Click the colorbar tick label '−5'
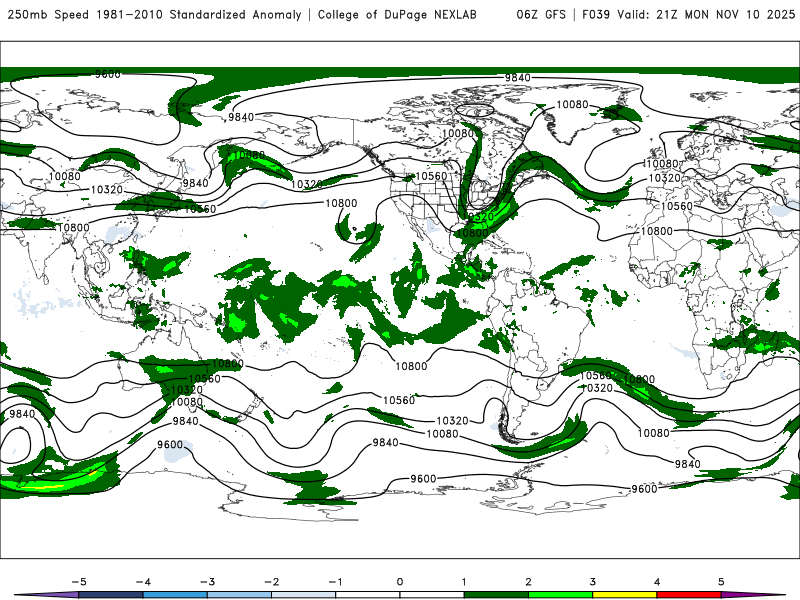The image size is (800, 600). (79, 582)
